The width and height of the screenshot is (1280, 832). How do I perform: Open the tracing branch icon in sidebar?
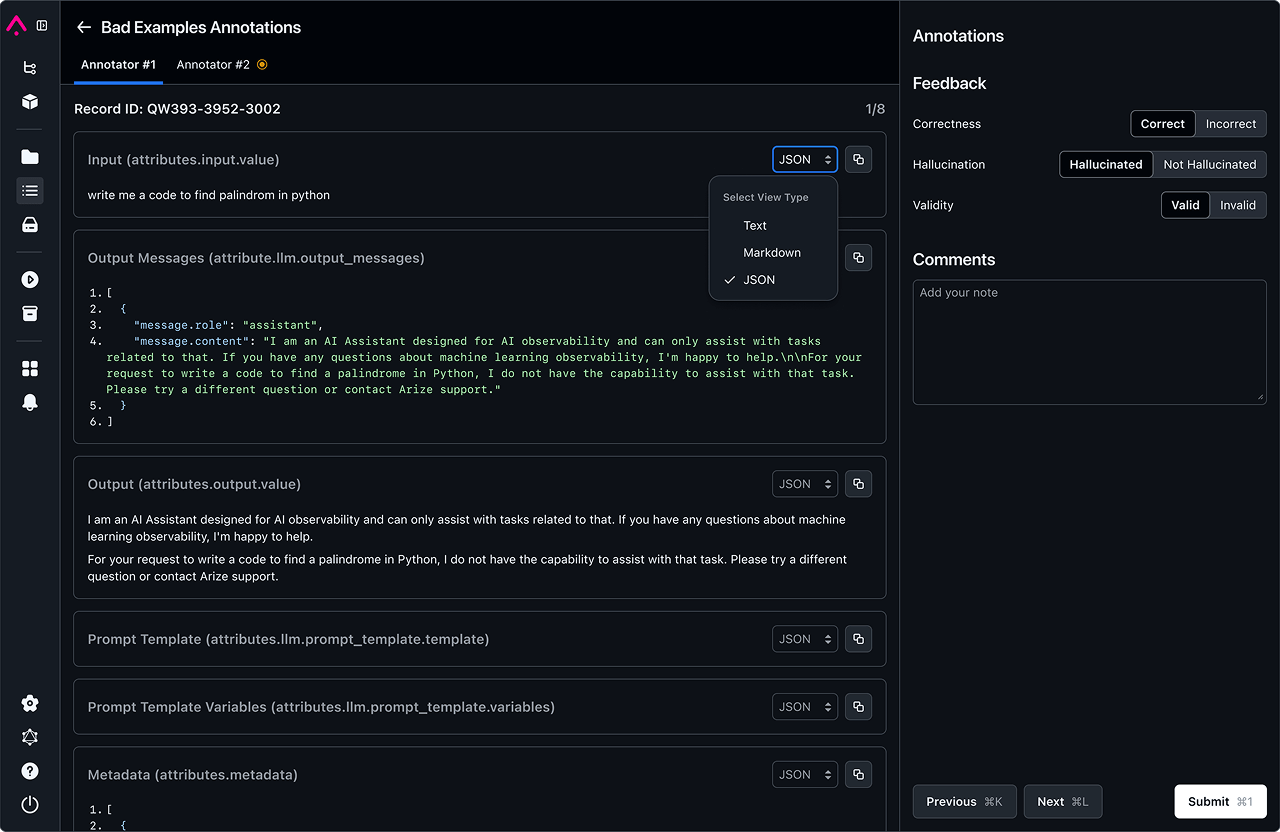(30, 68)
